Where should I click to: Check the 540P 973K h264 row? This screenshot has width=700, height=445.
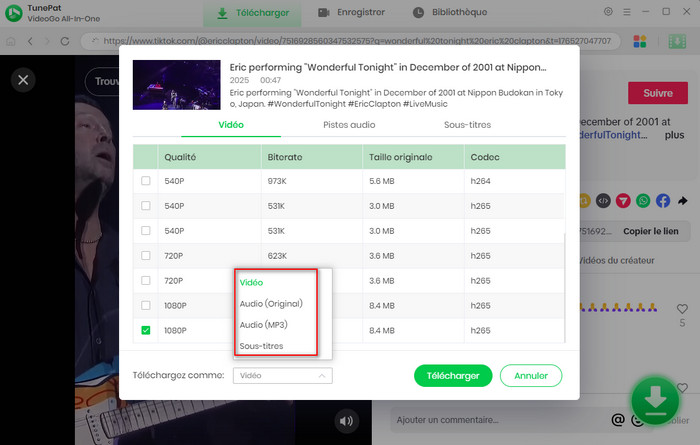pyautogui.click(x=147, y=181)
